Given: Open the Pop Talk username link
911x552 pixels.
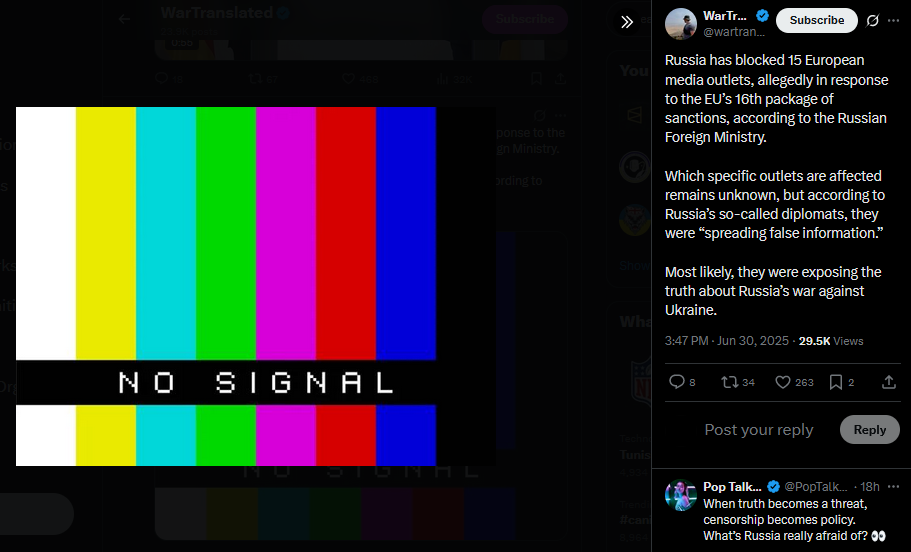Looking at the screenshot, I should click(x=816, y=486).
